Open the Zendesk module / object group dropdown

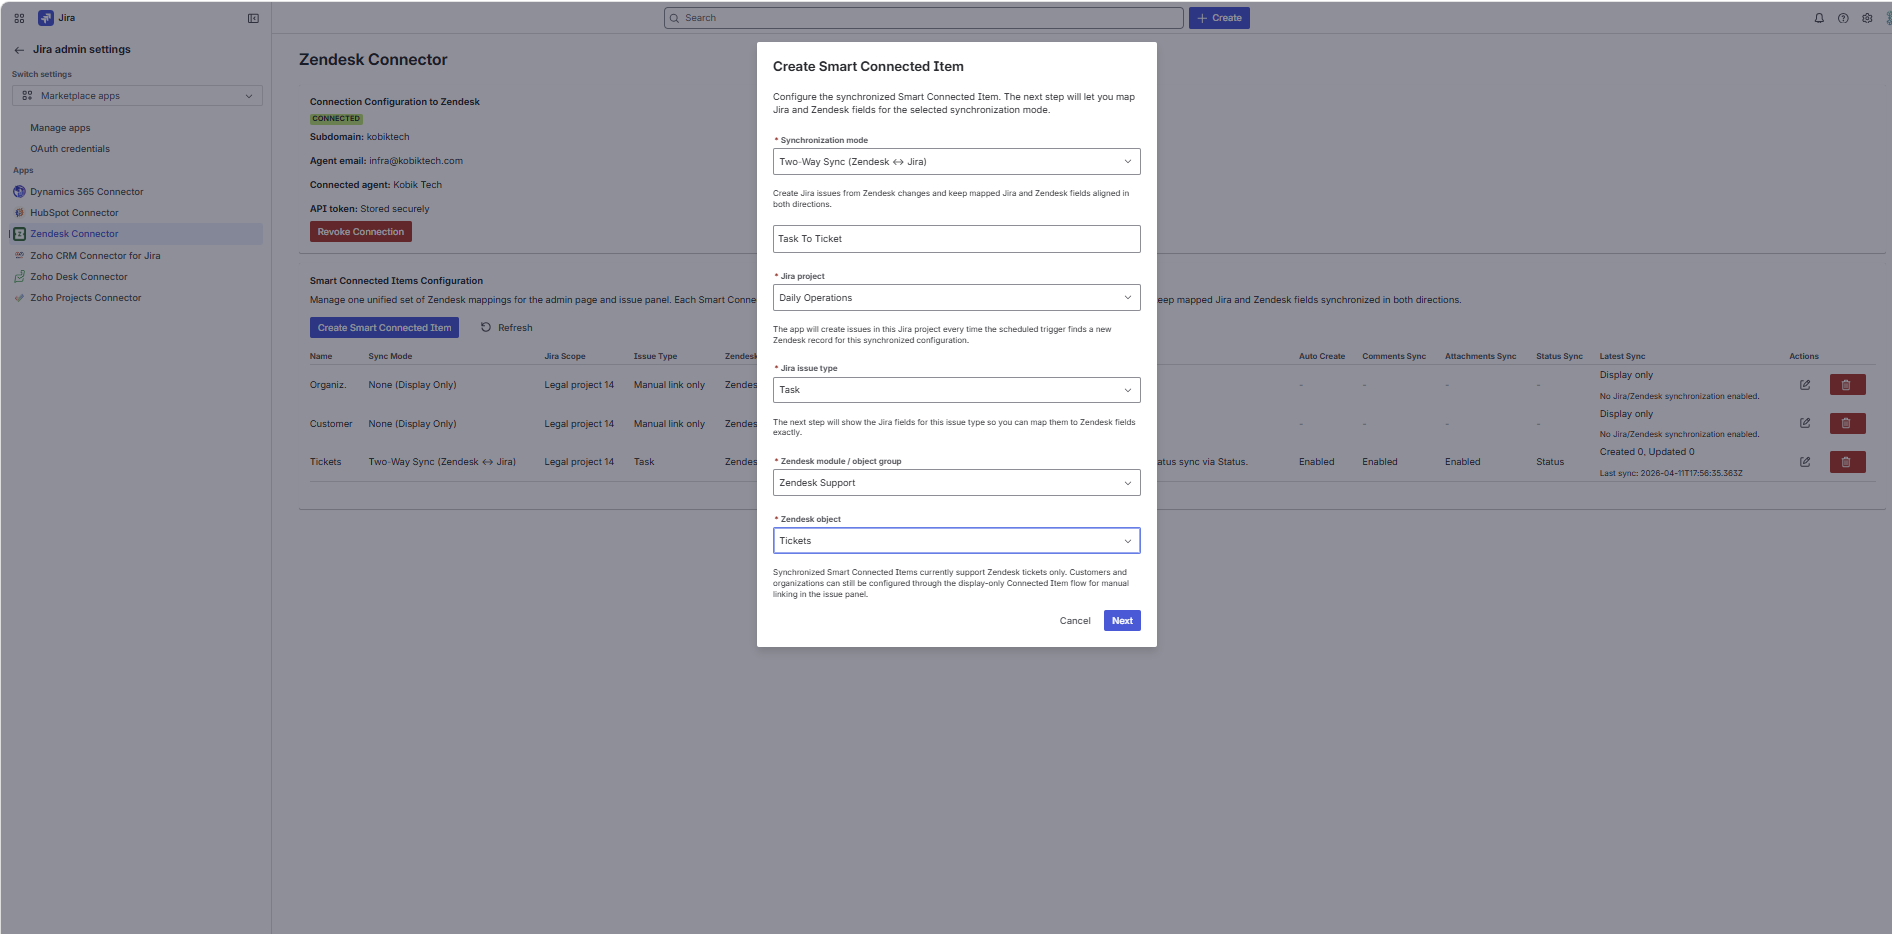pyautogui.click(x=956, y=483)
